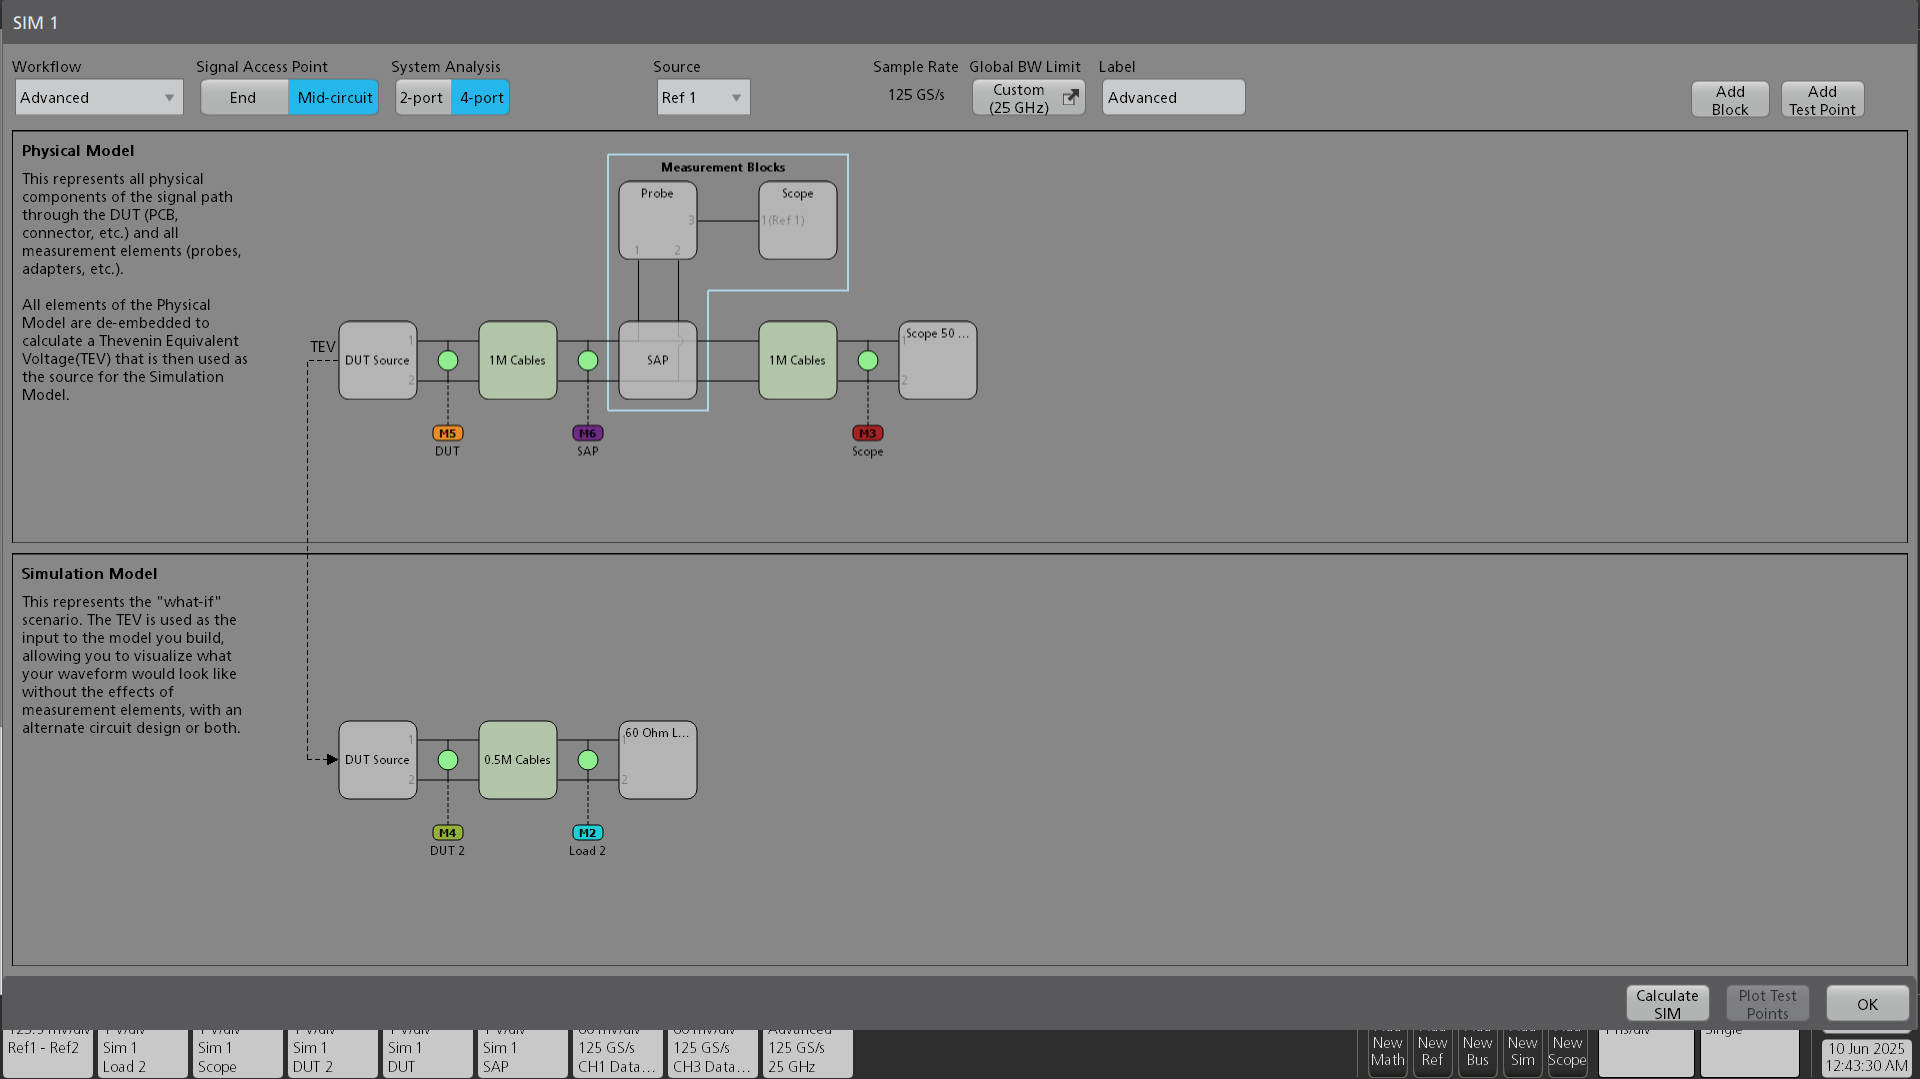This screenshot has width=1920, height=1079.
Task: Click New Math in the bottom bar
Action: [1387, 1052]
